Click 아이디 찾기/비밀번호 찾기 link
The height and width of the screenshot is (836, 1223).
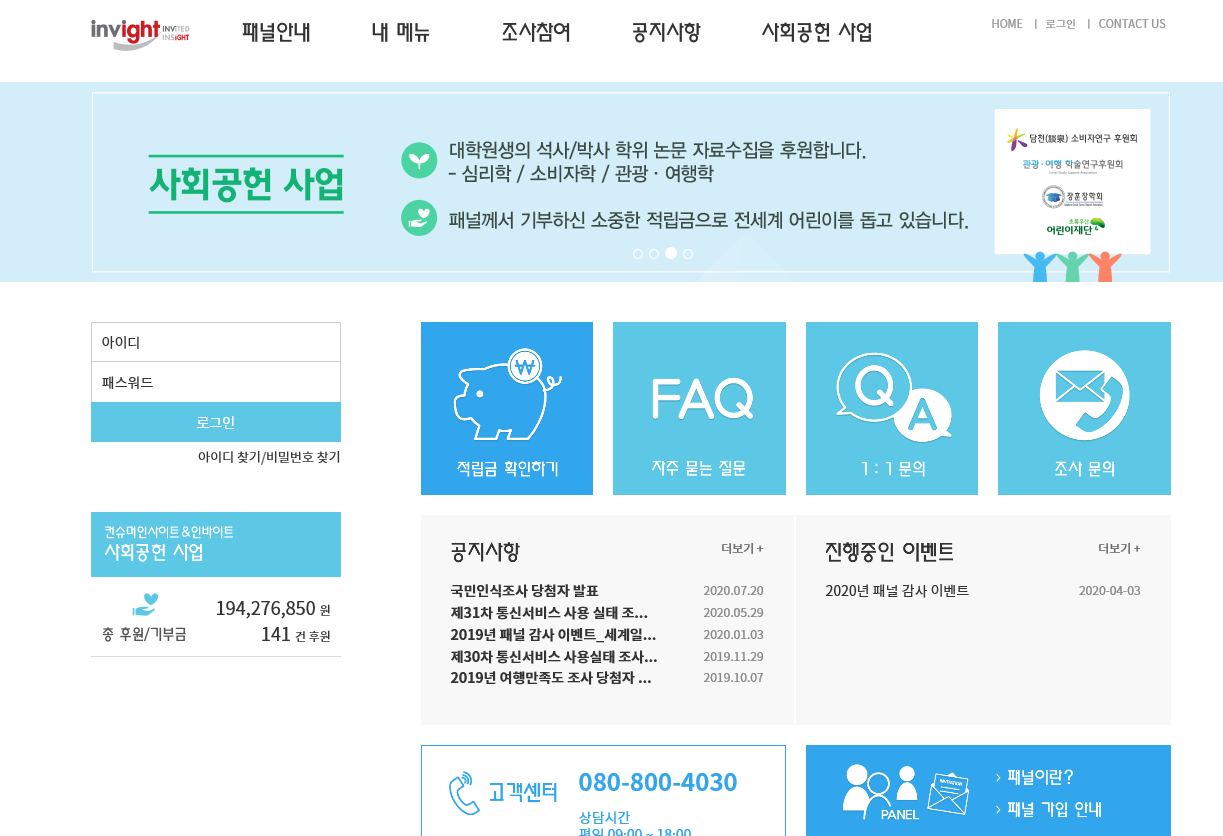tap(269, 457)
